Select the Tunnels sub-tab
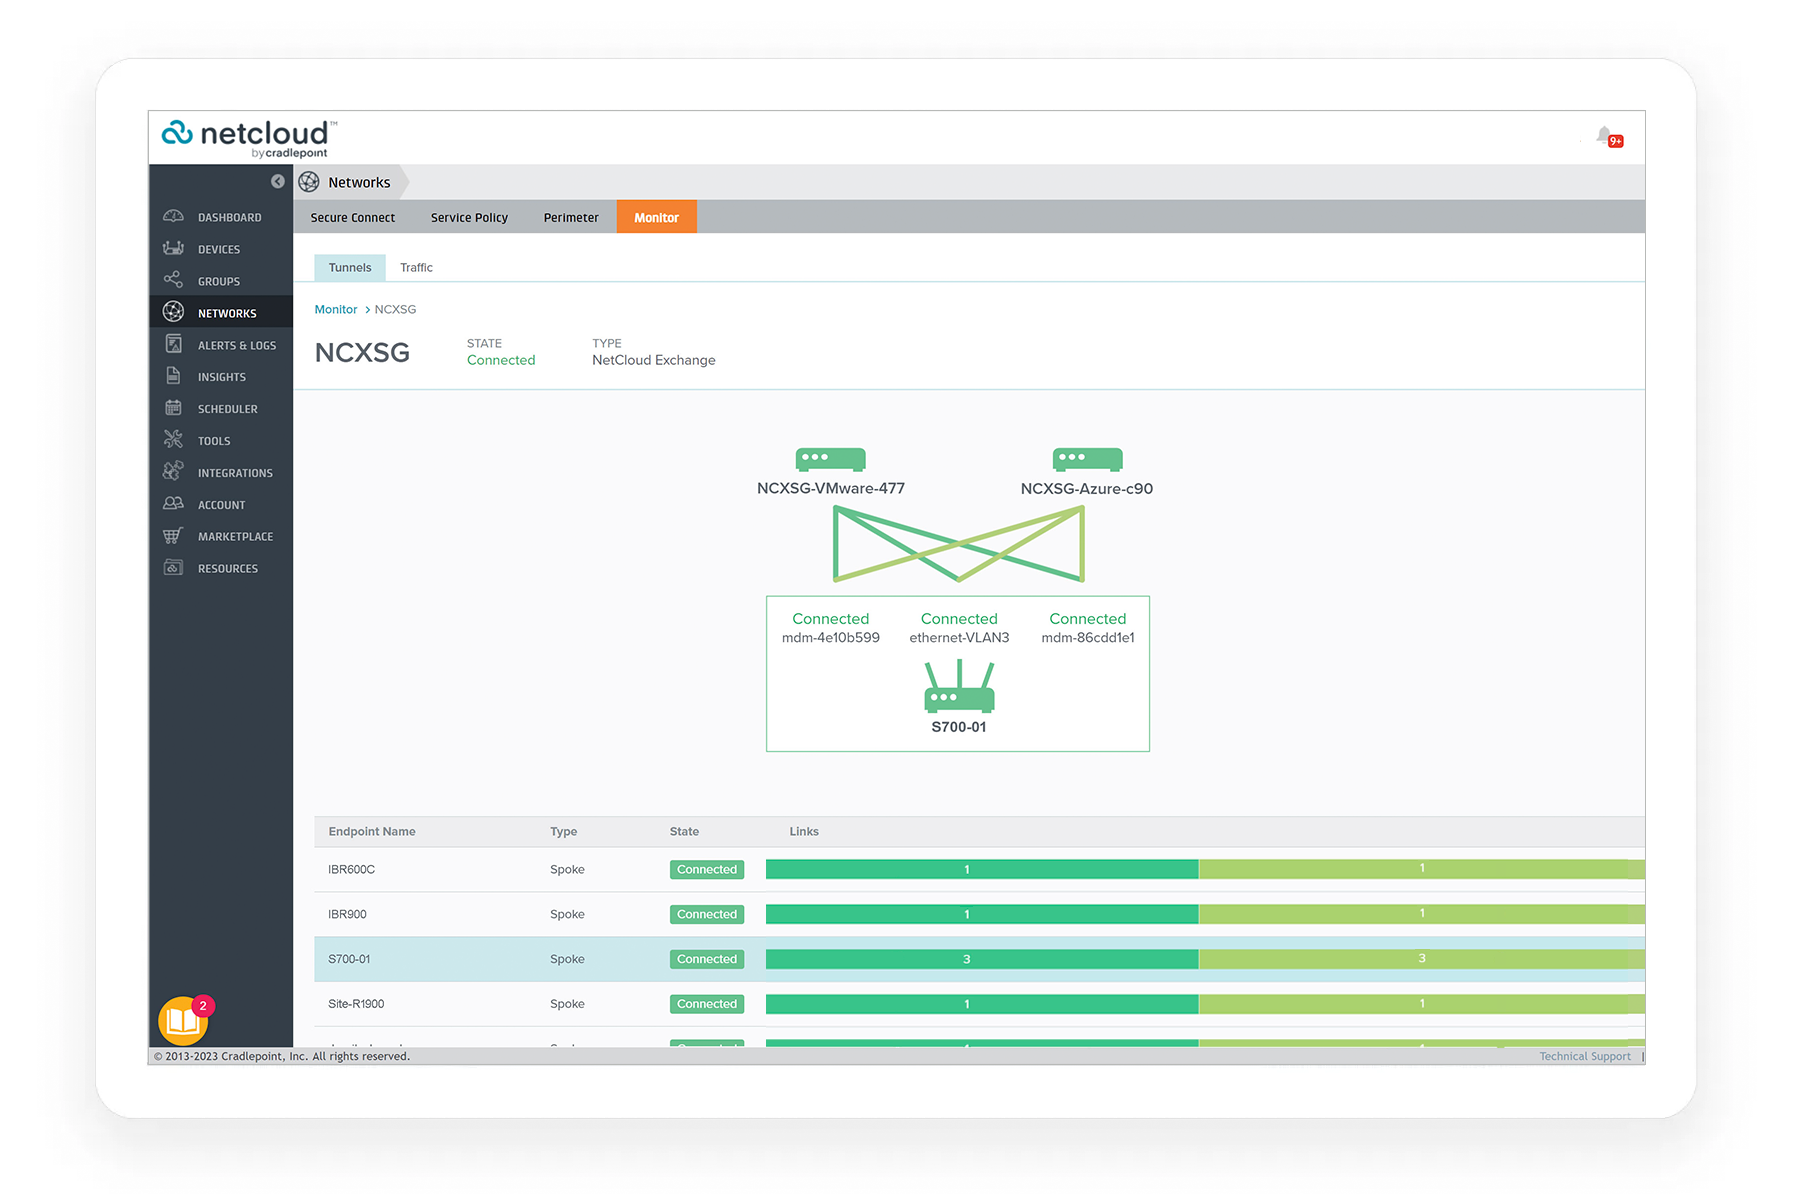Viewport: 1803px width, 1194px height. click(350, 267)
